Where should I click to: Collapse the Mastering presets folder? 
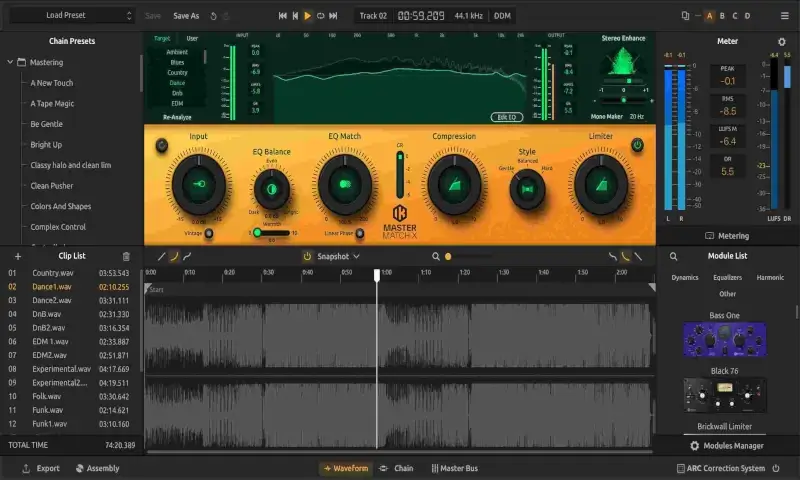coord(10,62)
